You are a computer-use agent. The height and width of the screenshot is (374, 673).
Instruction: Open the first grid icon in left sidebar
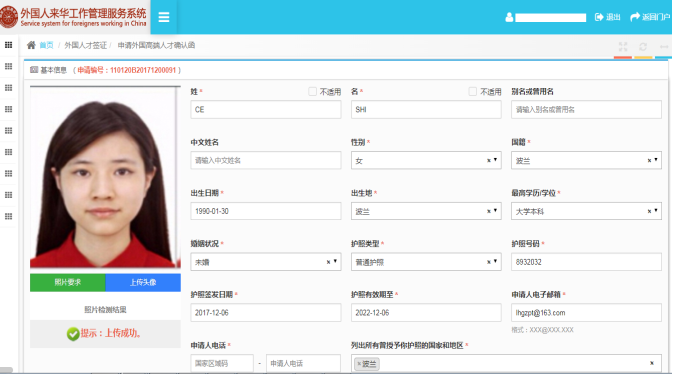(8, 45)
